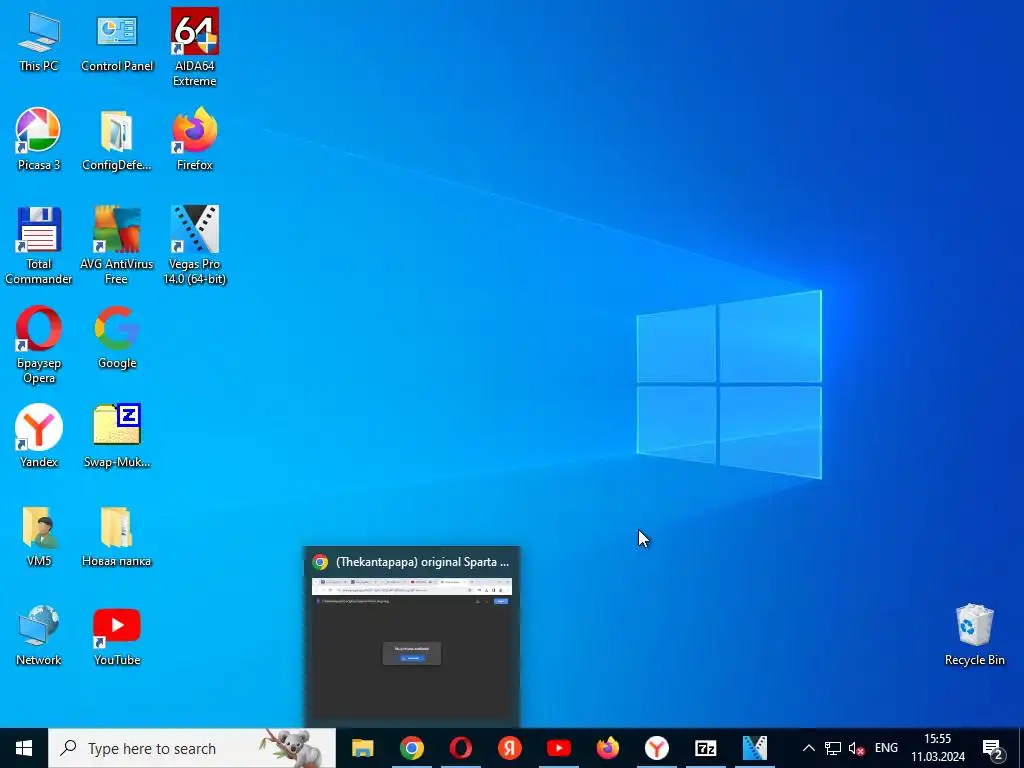Open Браузер Opera desktop shortcut
Screen dimensions: 1024x768
39,345
